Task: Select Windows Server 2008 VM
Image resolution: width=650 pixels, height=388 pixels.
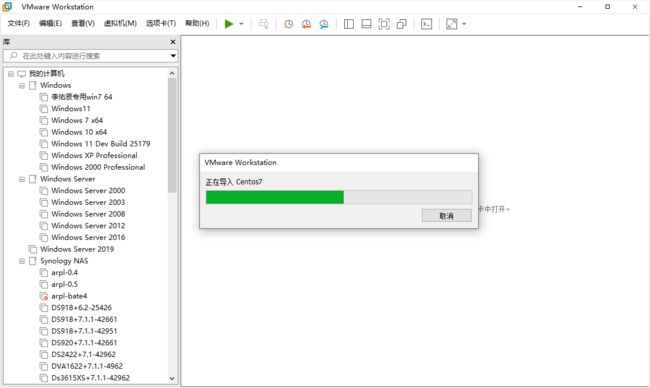Action: pos(88,214)
